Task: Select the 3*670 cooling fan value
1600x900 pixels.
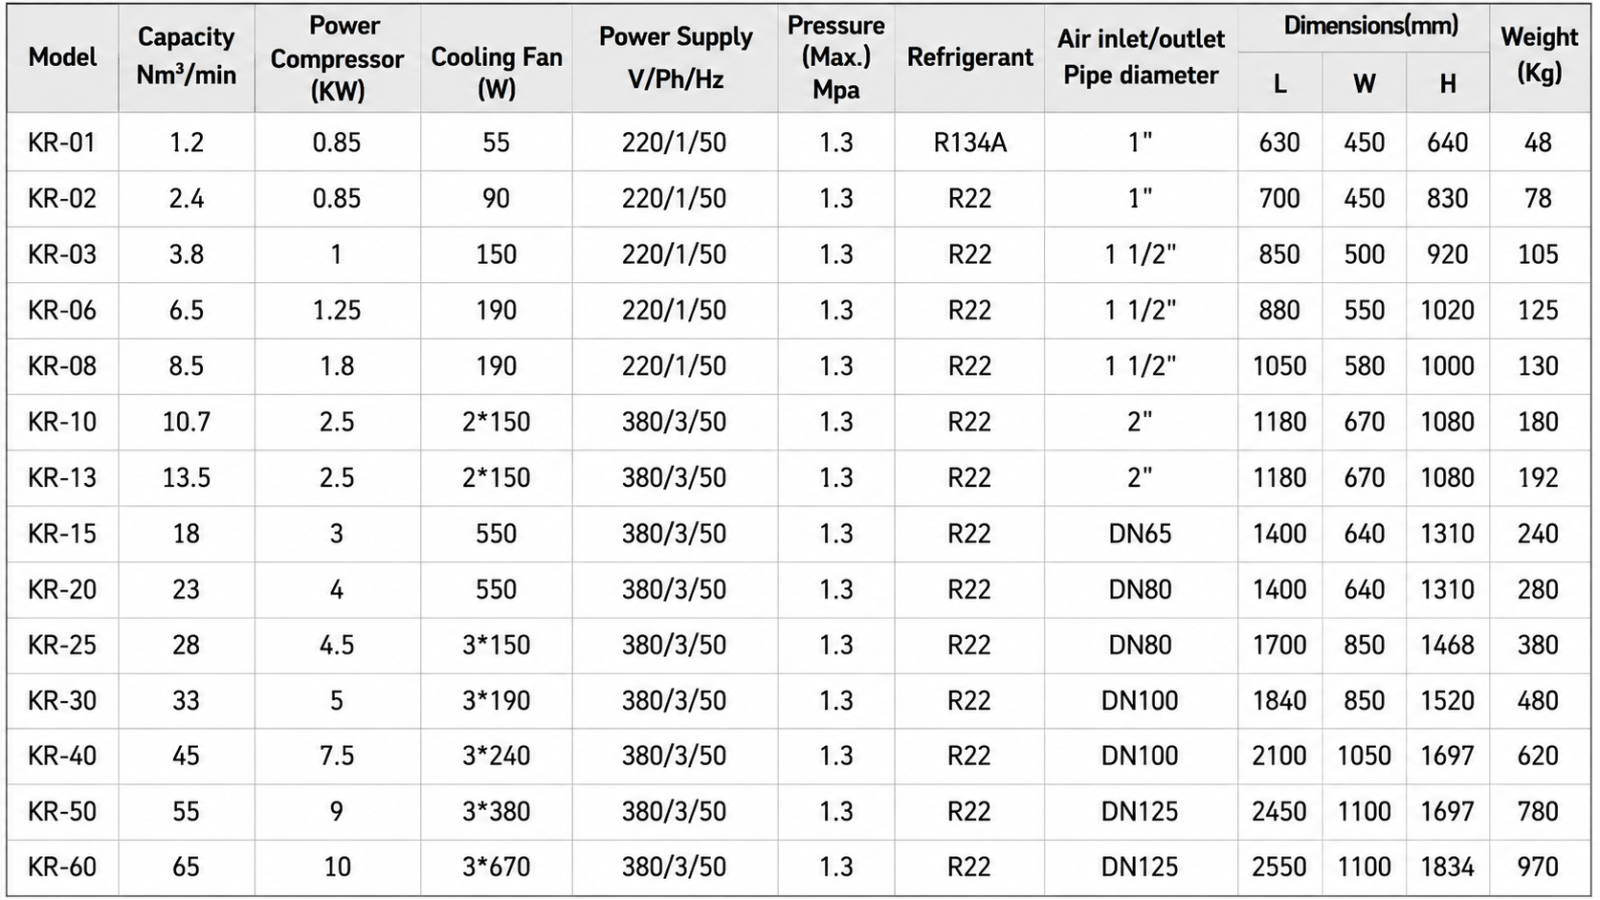Action: click(496, 866)
